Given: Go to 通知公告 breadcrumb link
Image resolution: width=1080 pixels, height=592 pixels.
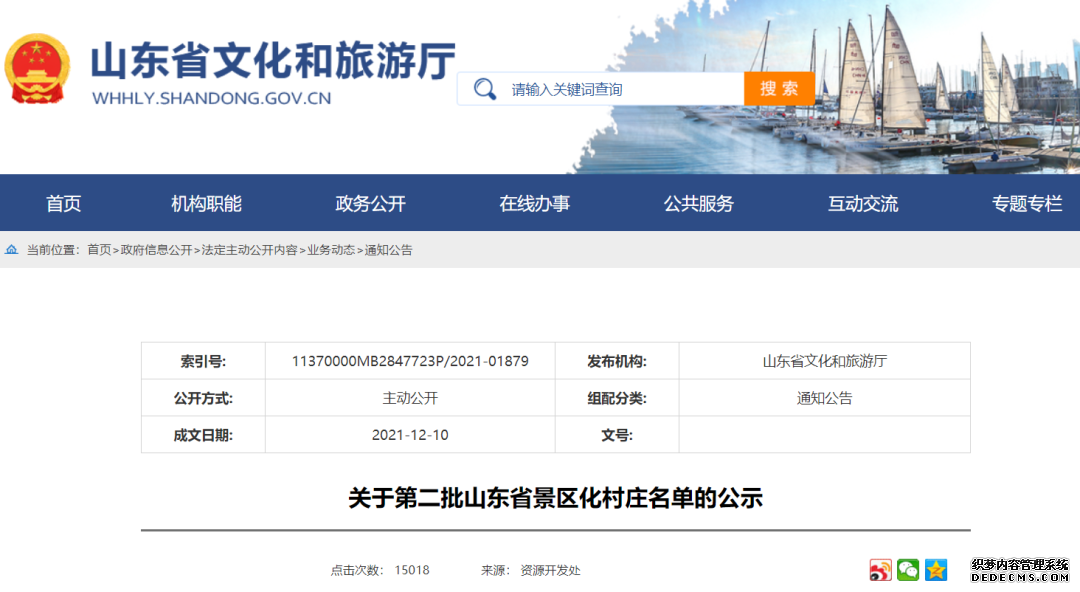Looking at the screenshot, I should [389, 250].
